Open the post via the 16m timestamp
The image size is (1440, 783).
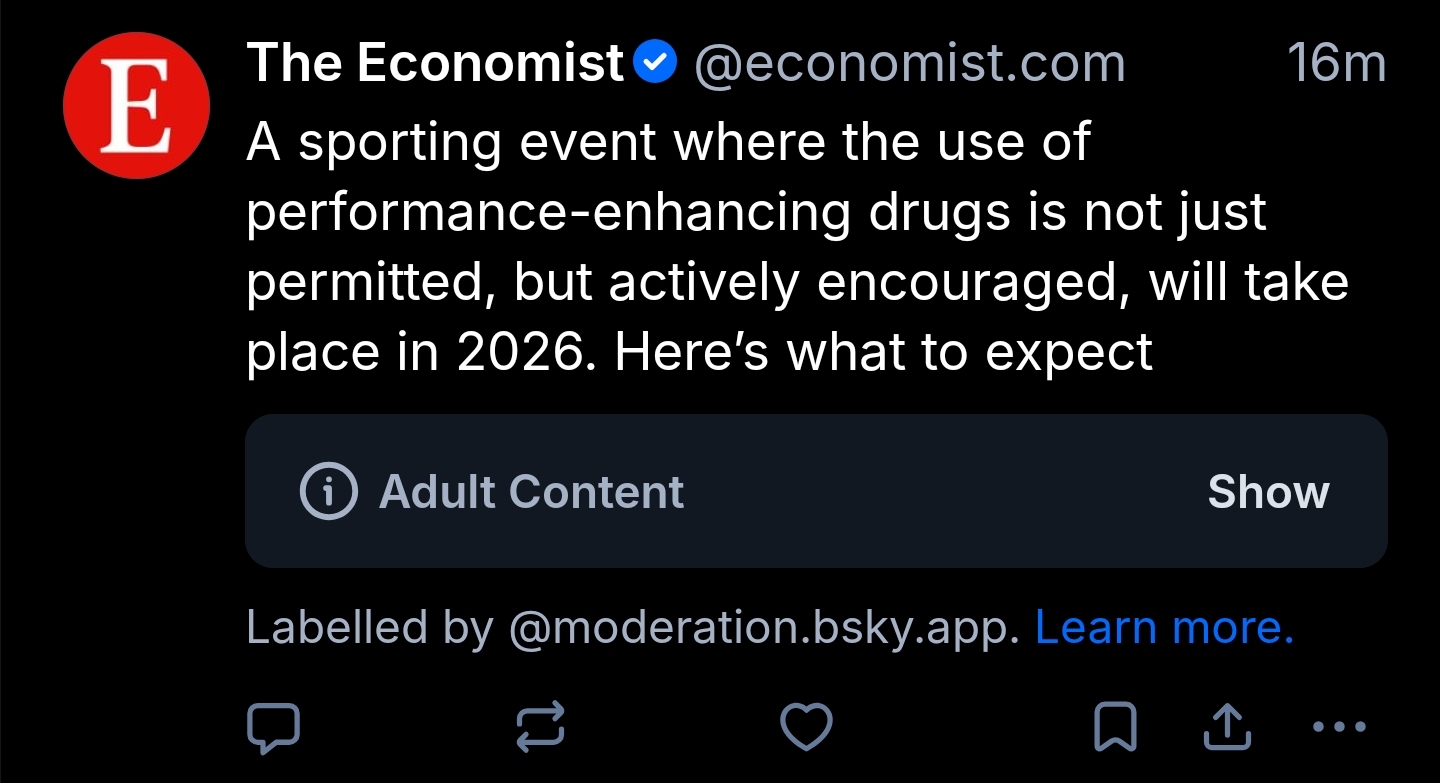coord(1336,64)
